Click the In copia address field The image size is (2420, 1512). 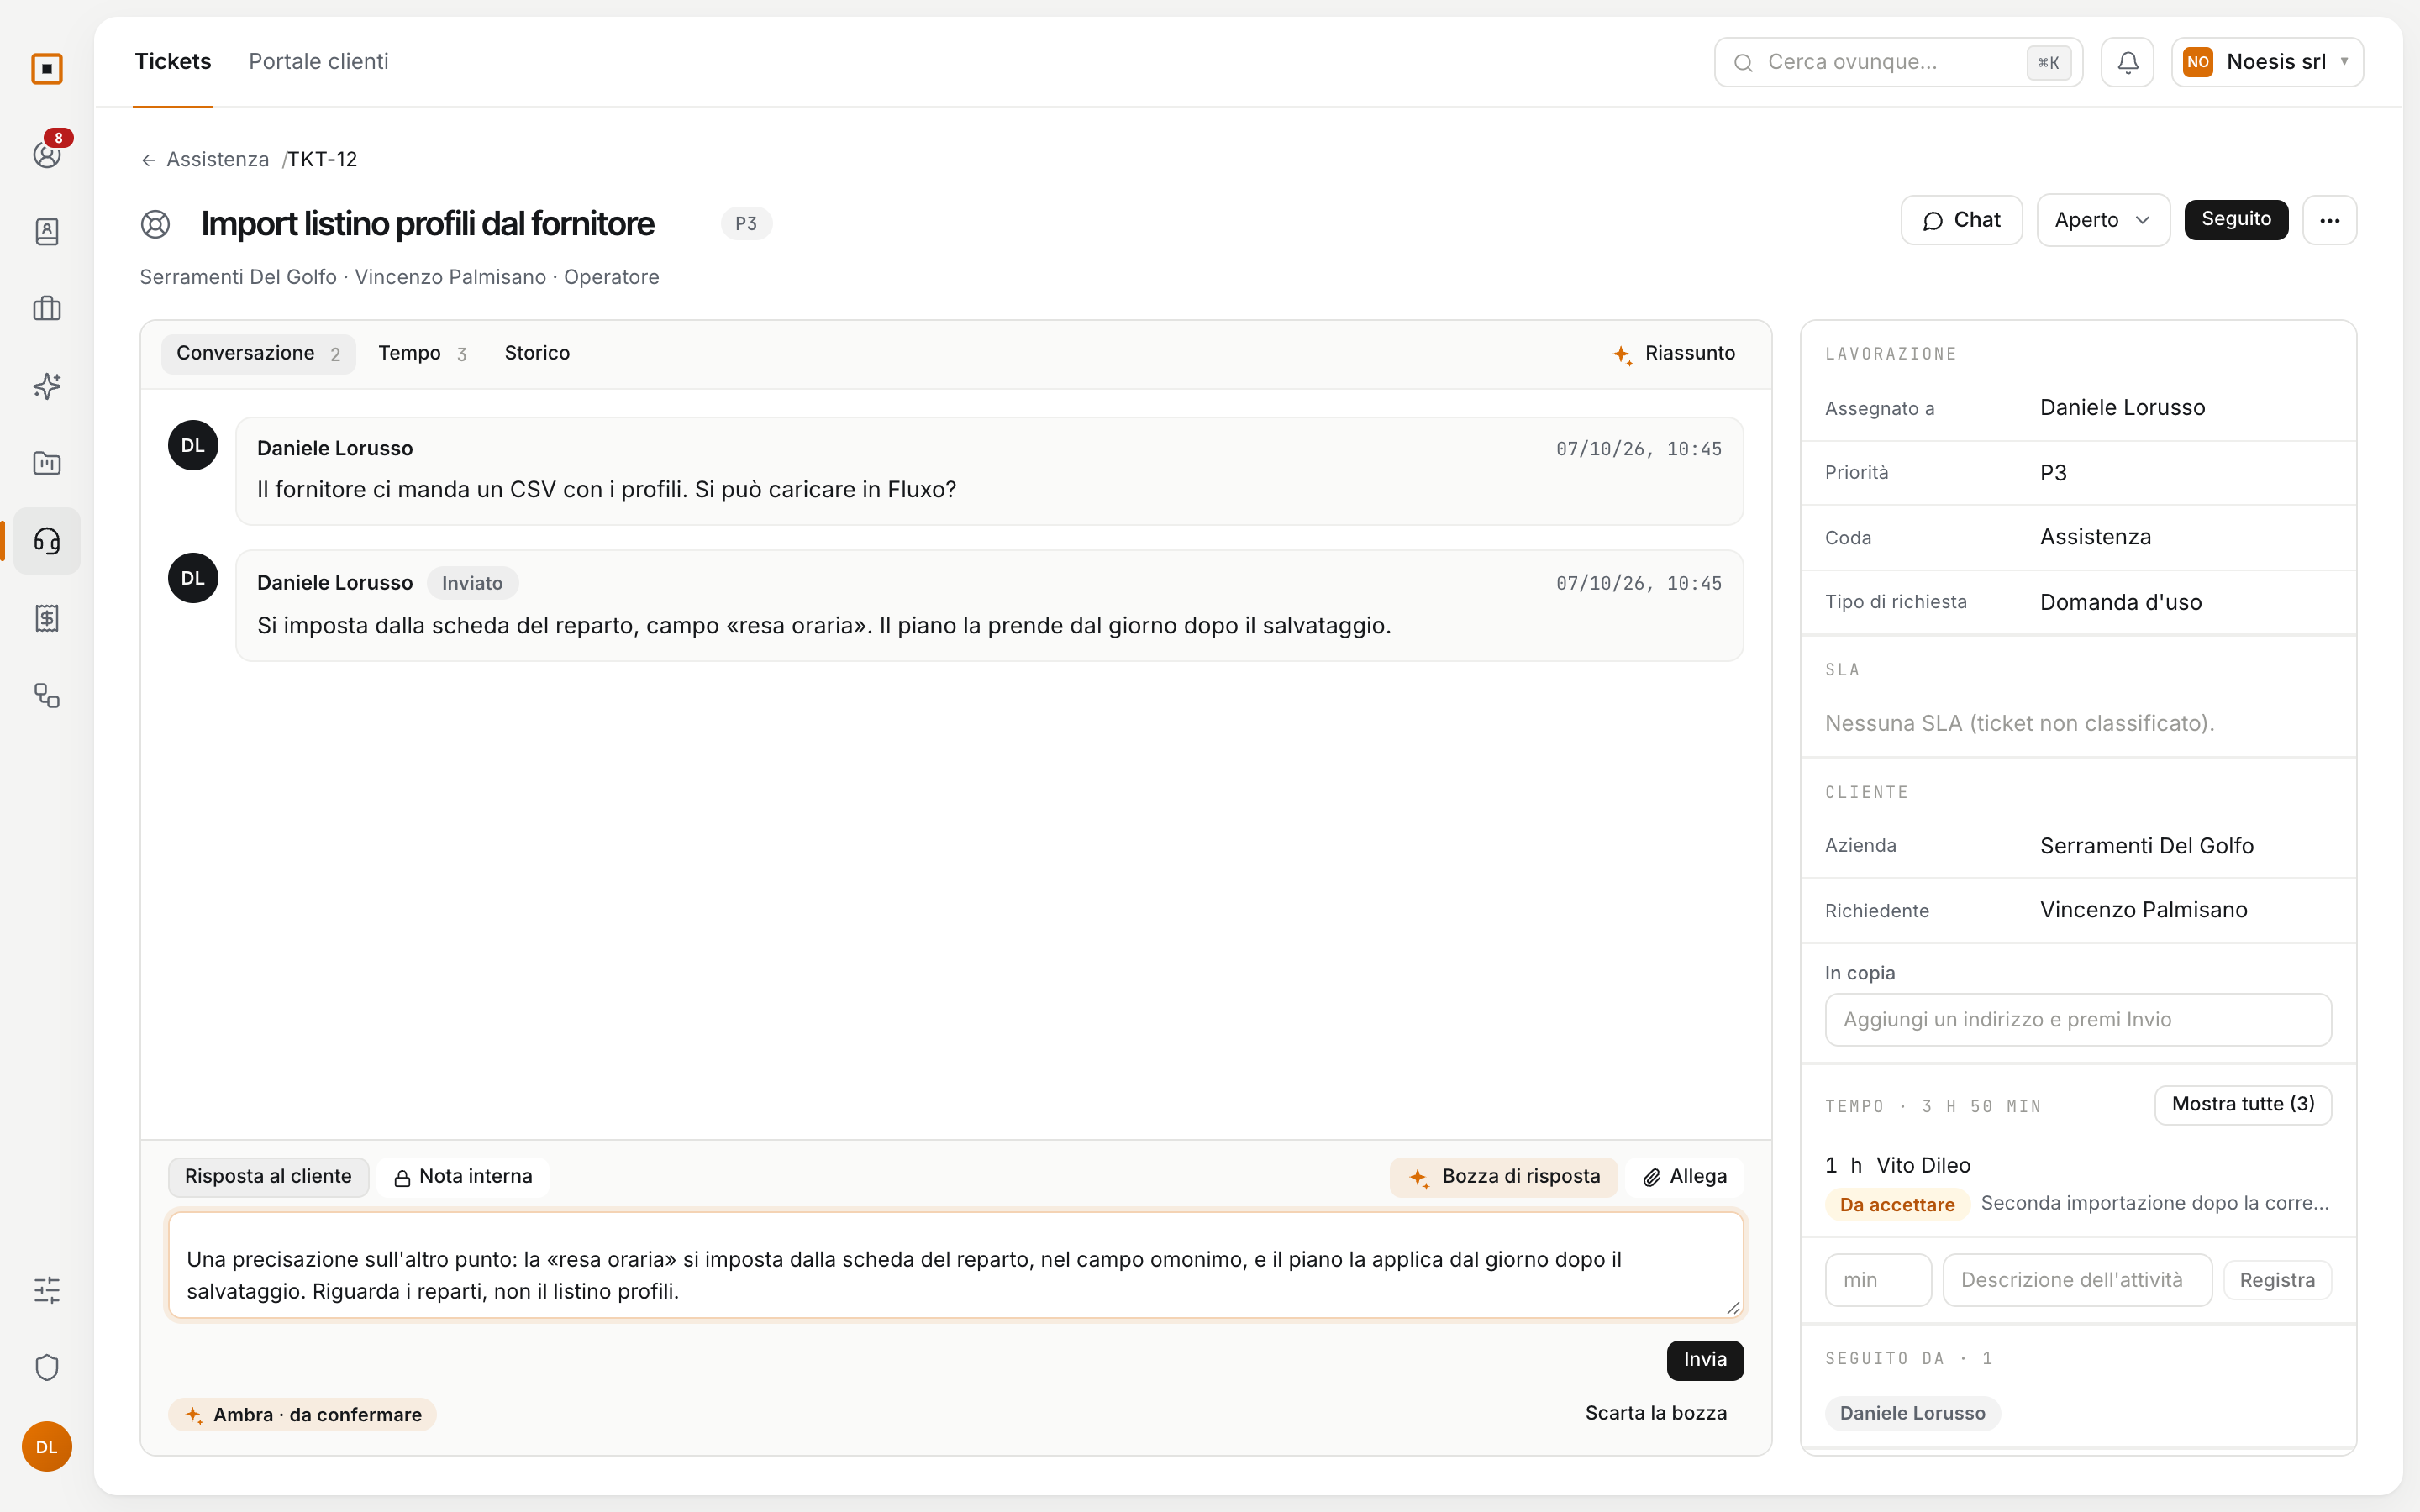pos(2078,1020)
